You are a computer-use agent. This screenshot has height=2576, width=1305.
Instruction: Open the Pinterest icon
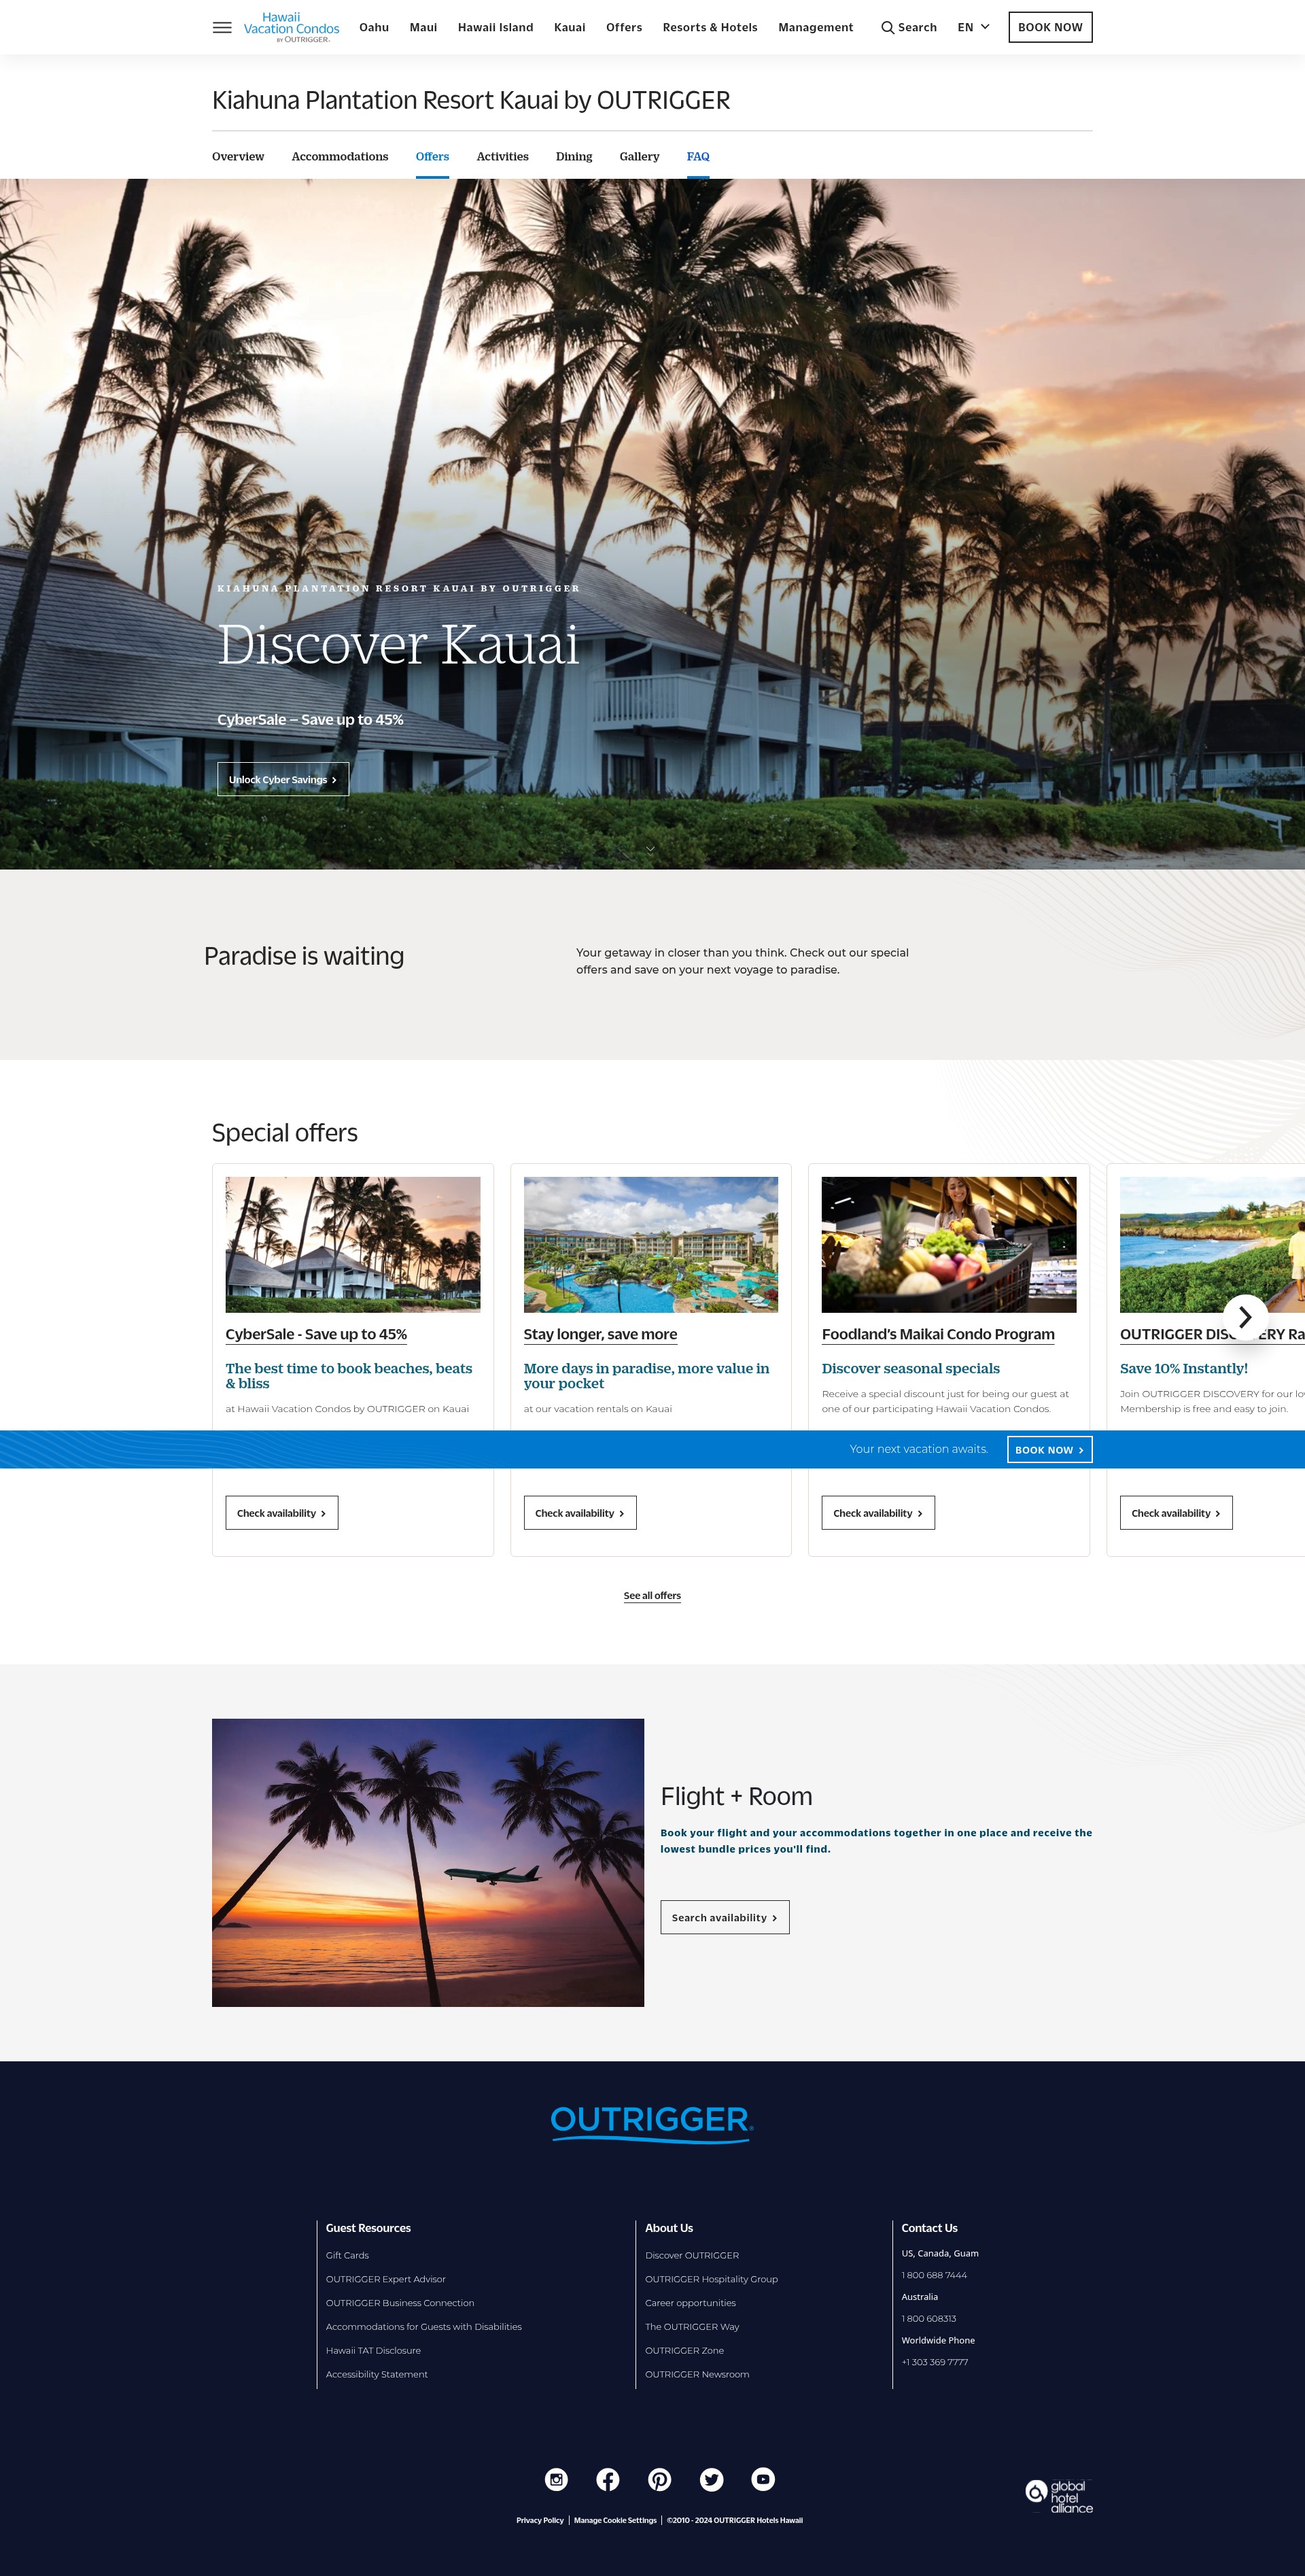pyautogui.click(x=660, y=2479)
